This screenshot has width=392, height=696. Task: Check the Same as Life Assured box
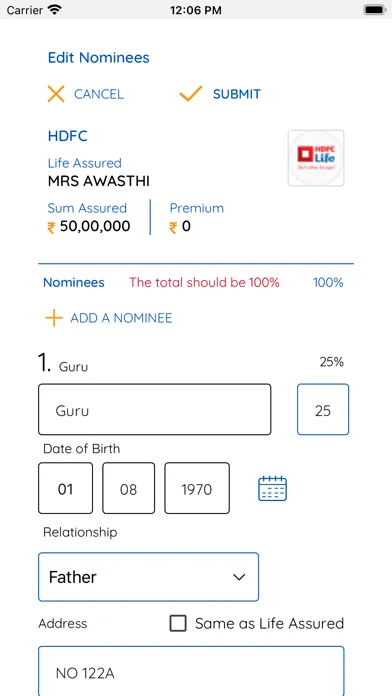coord(178,623)
